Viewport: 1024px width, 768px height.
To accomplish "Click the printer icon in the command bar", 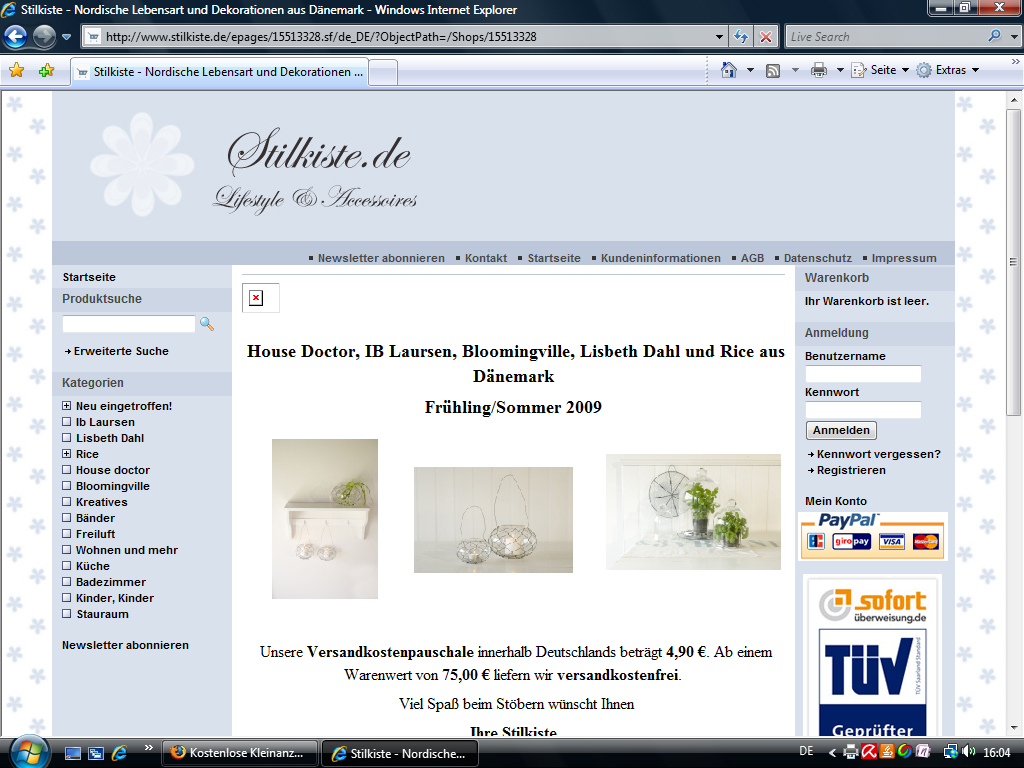I will (x=819, y=70).
